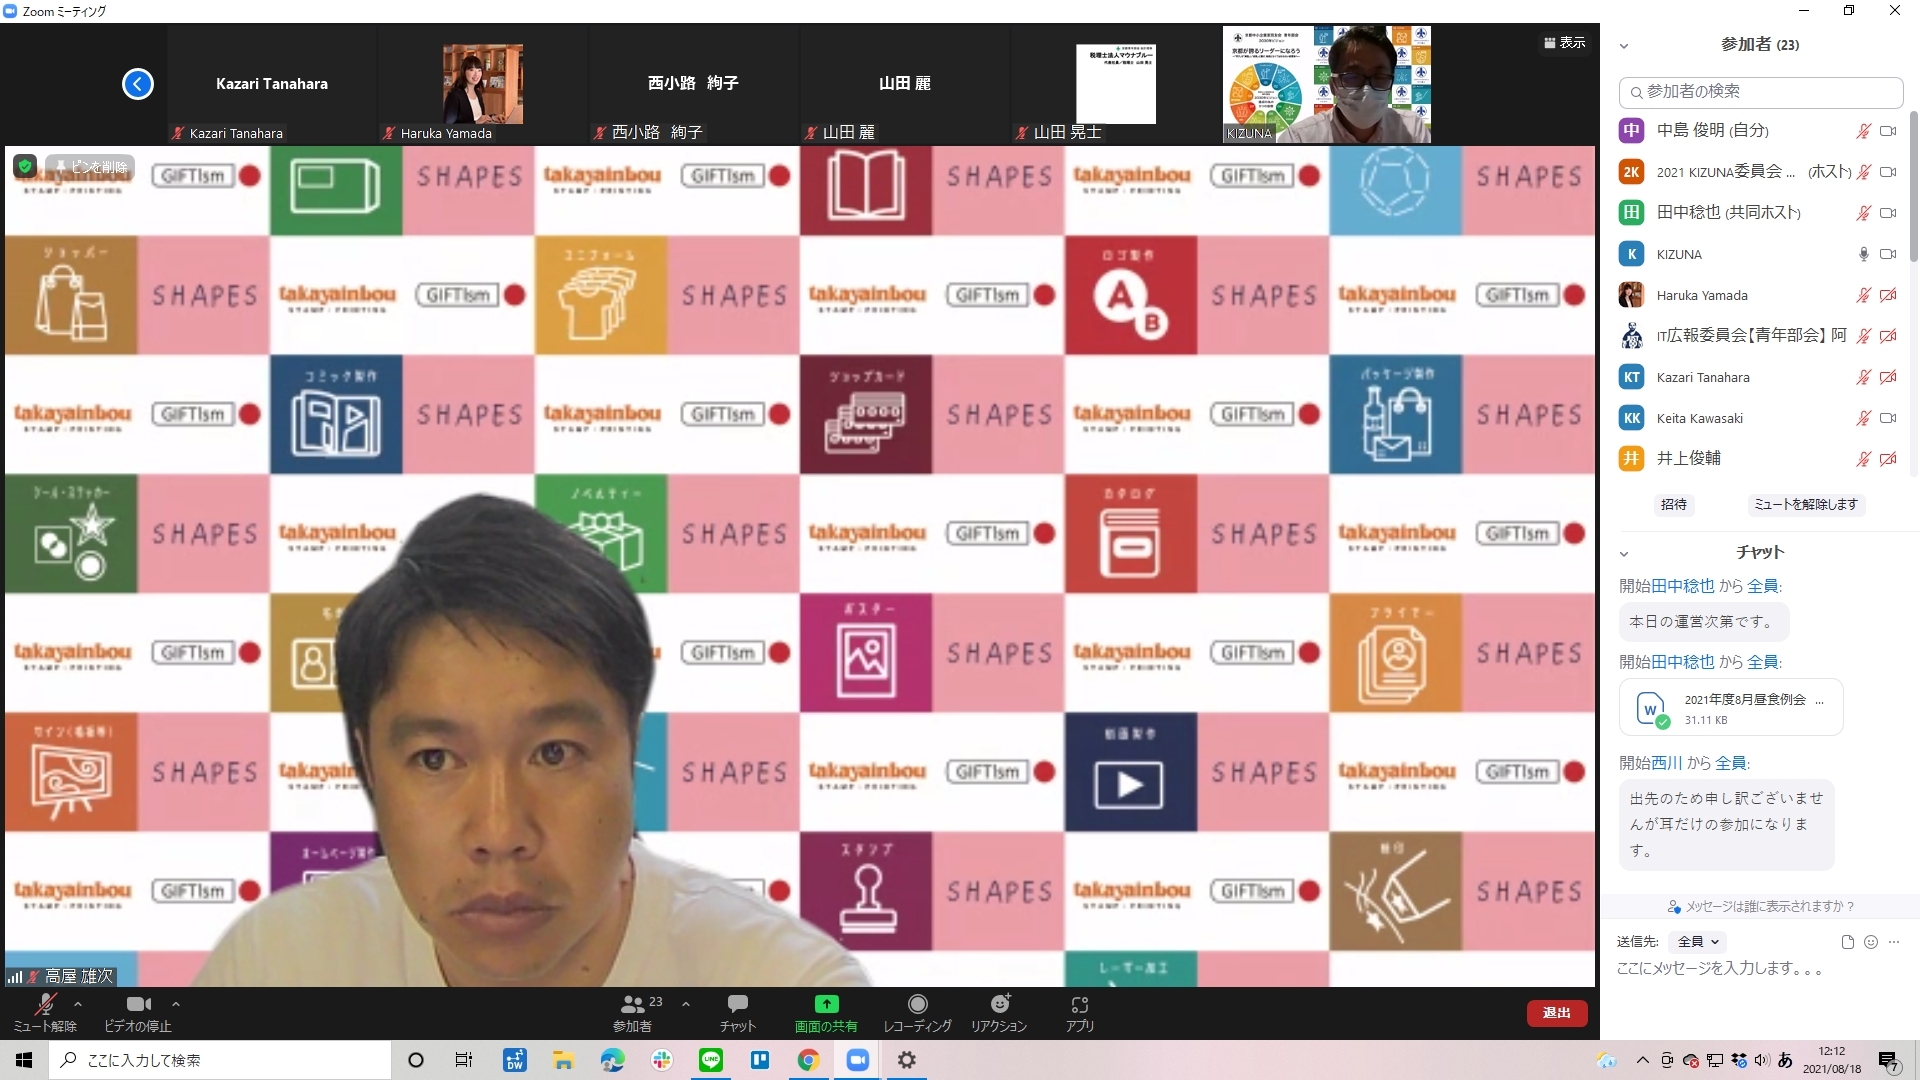
Task: Click the red 退出 leave button
Action: [x=1557, y=1013]
